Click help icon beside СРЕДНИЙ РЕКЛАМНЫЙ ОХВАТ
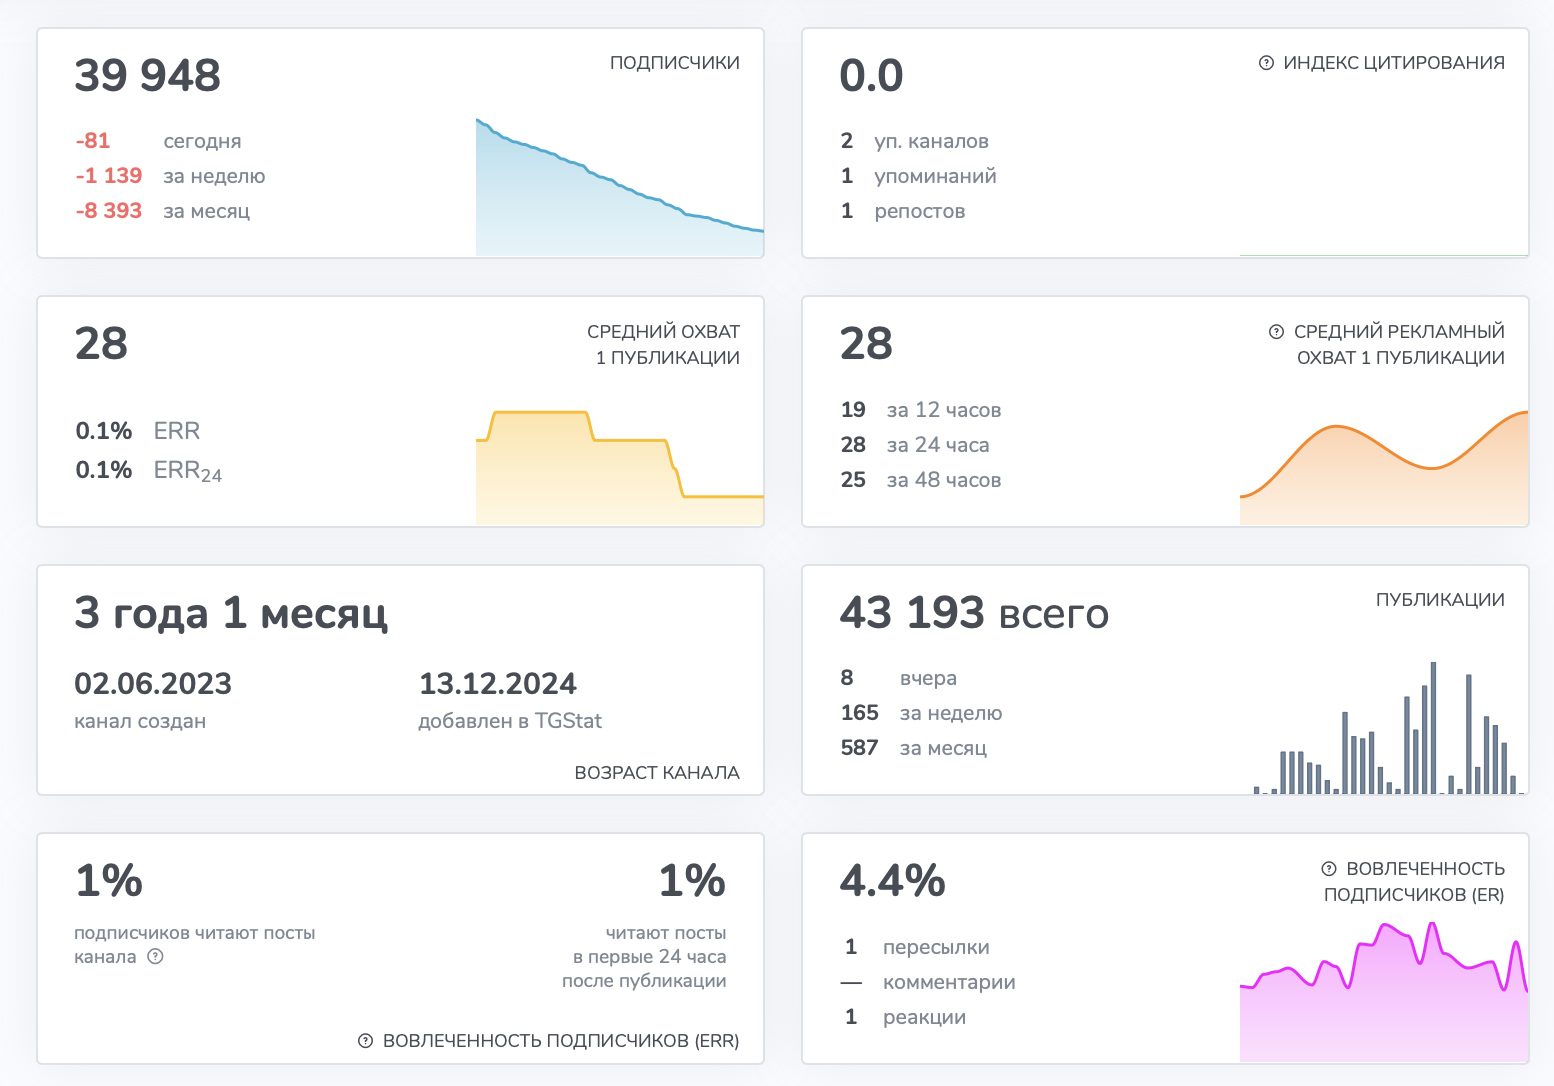The width and height of the screenshot is (1554, 1086). (1276, 332)
